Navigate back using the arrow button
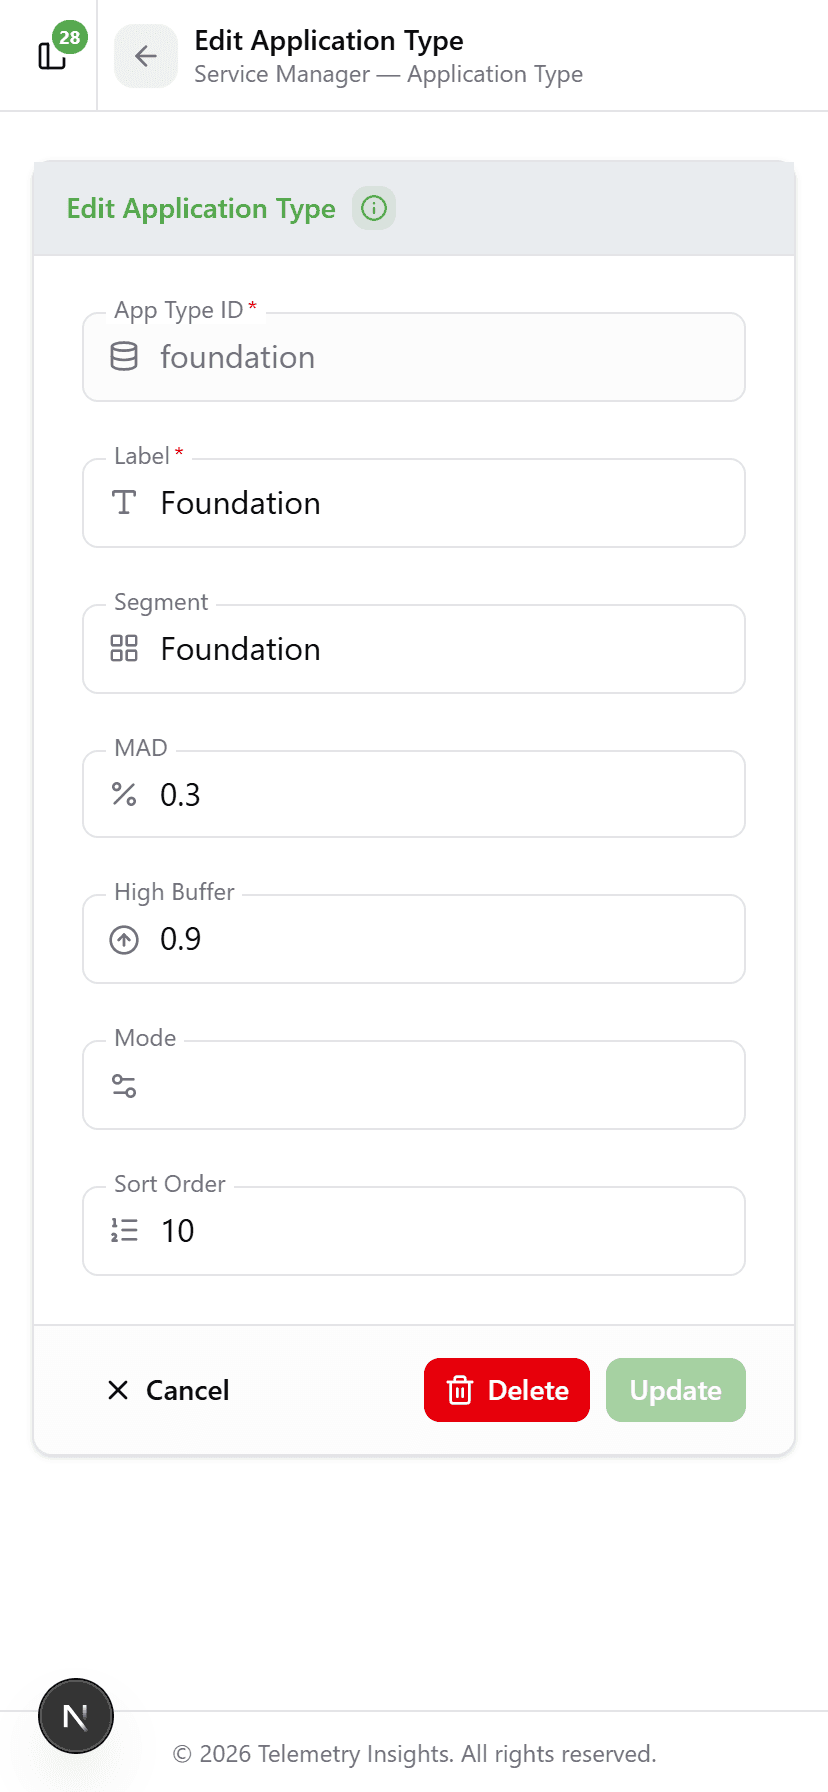This screenshot has height=1792, width=828. click(x=146, y=57)
